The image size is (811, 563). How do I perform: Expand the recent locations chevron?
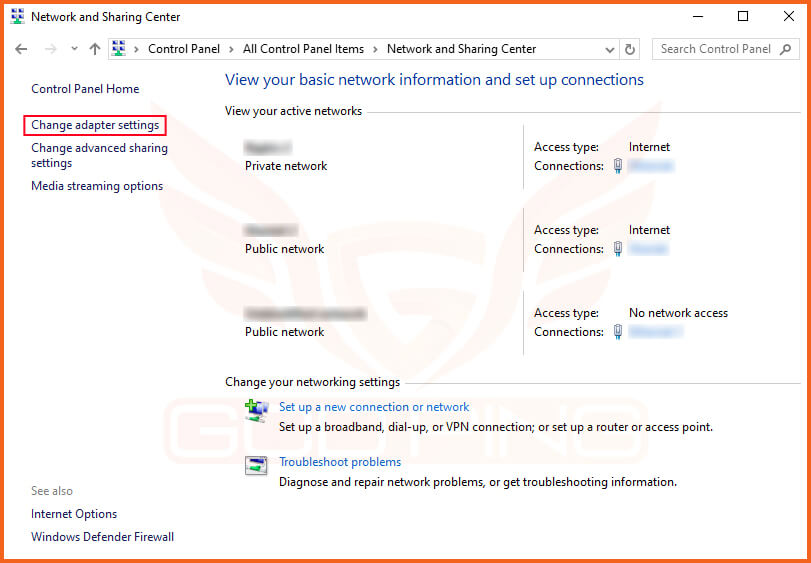[x=74, y=49]
